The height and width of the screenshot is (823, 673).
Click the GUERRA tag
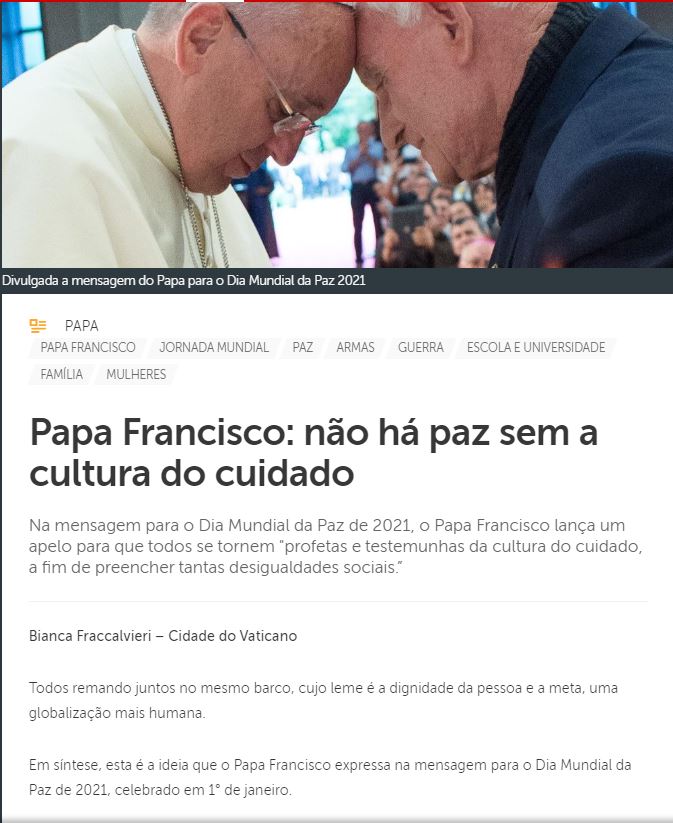tap(420, 347)
